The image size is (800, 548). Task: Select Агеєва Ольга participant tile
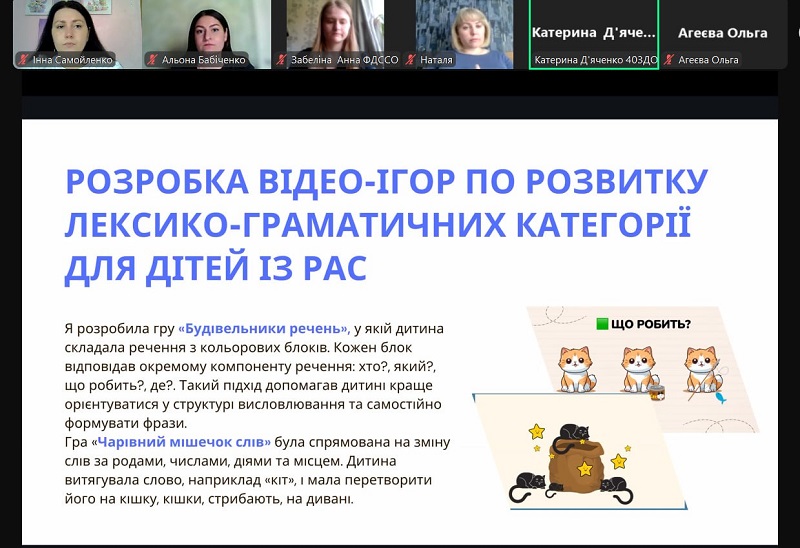coord(723,34)
